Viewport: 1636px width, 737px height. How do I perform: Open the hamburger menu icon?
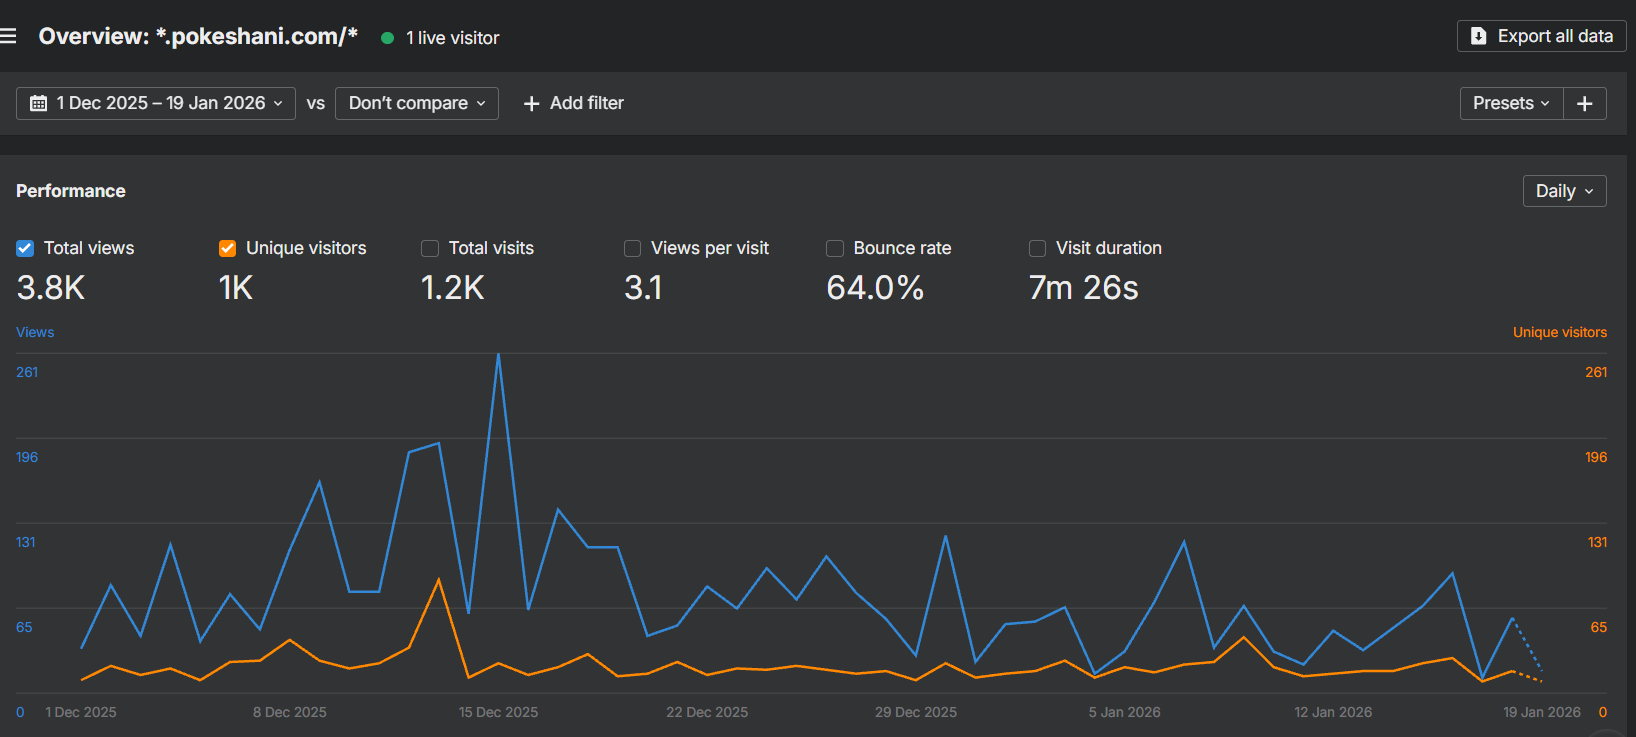pos(8,36)
